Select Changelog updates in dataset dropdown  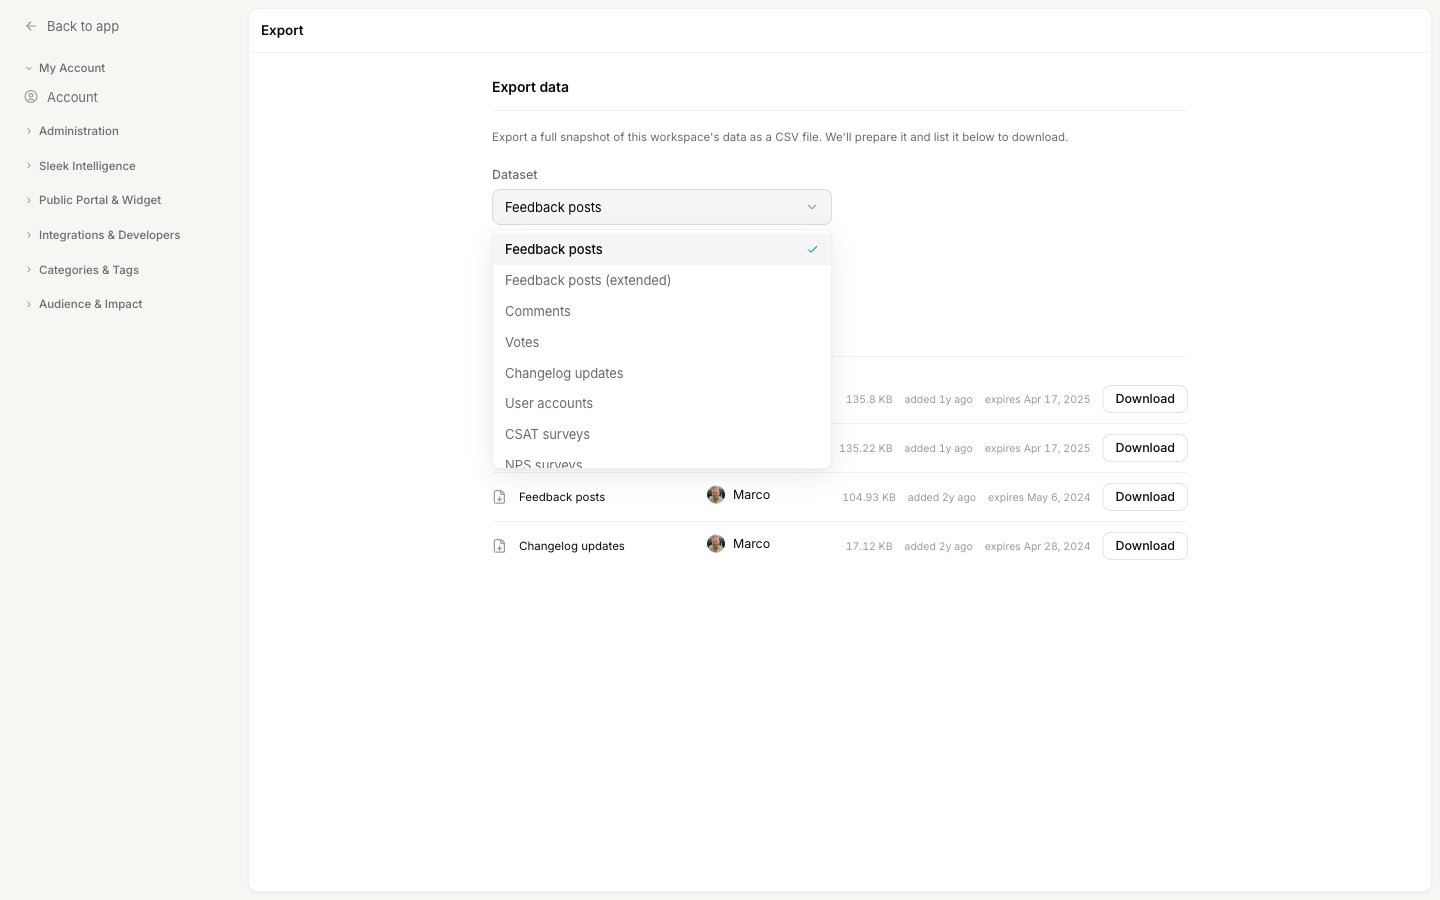pos(662,373)
